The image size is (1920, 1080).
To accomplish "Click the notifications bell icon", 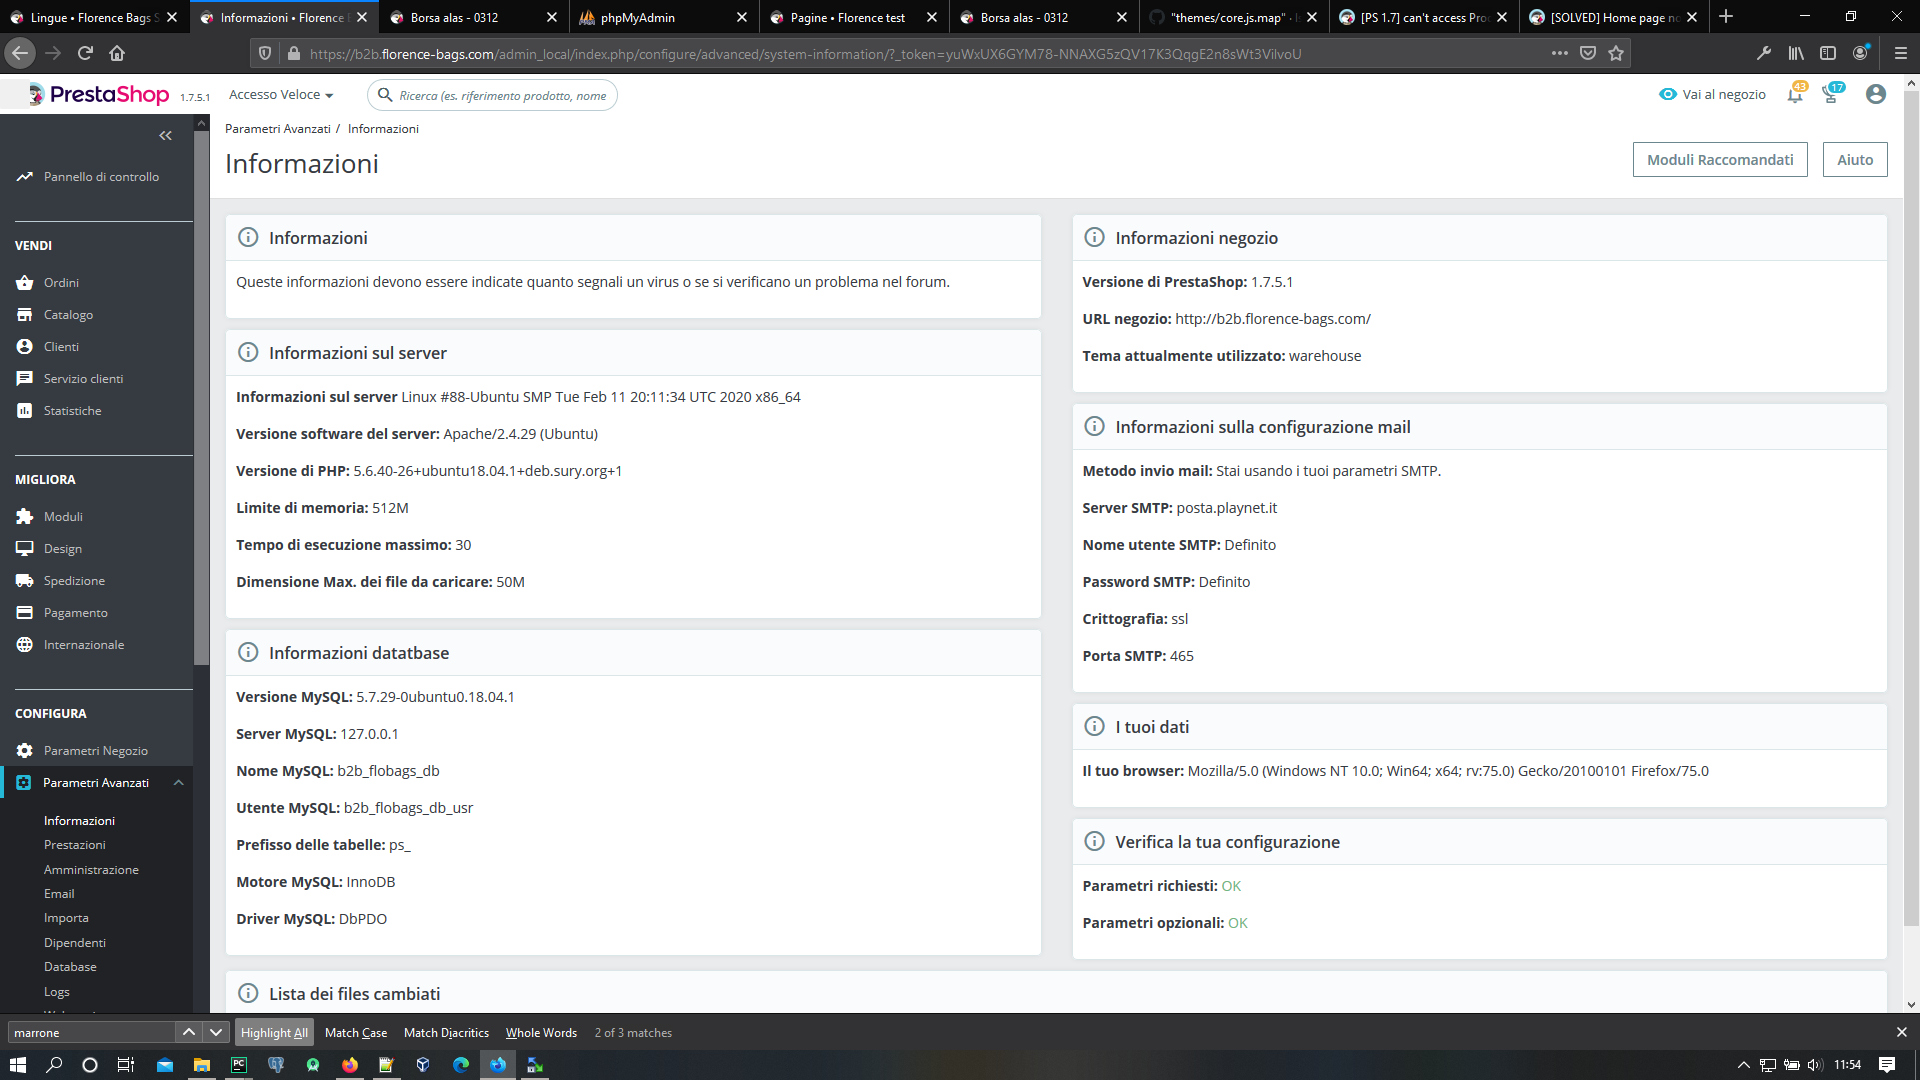I will (1795, 95).
